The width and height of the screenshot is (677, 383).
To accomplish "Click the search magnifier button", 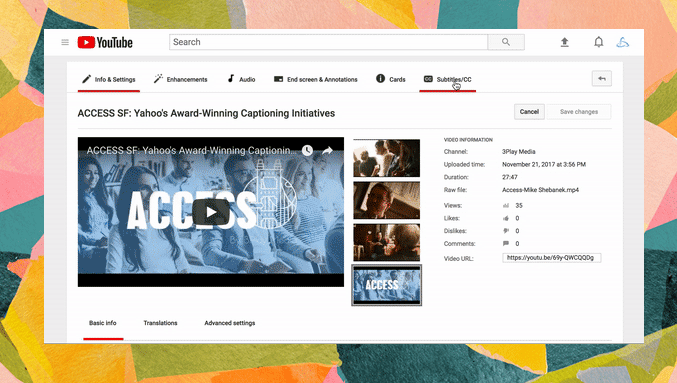I will (506, 42).
